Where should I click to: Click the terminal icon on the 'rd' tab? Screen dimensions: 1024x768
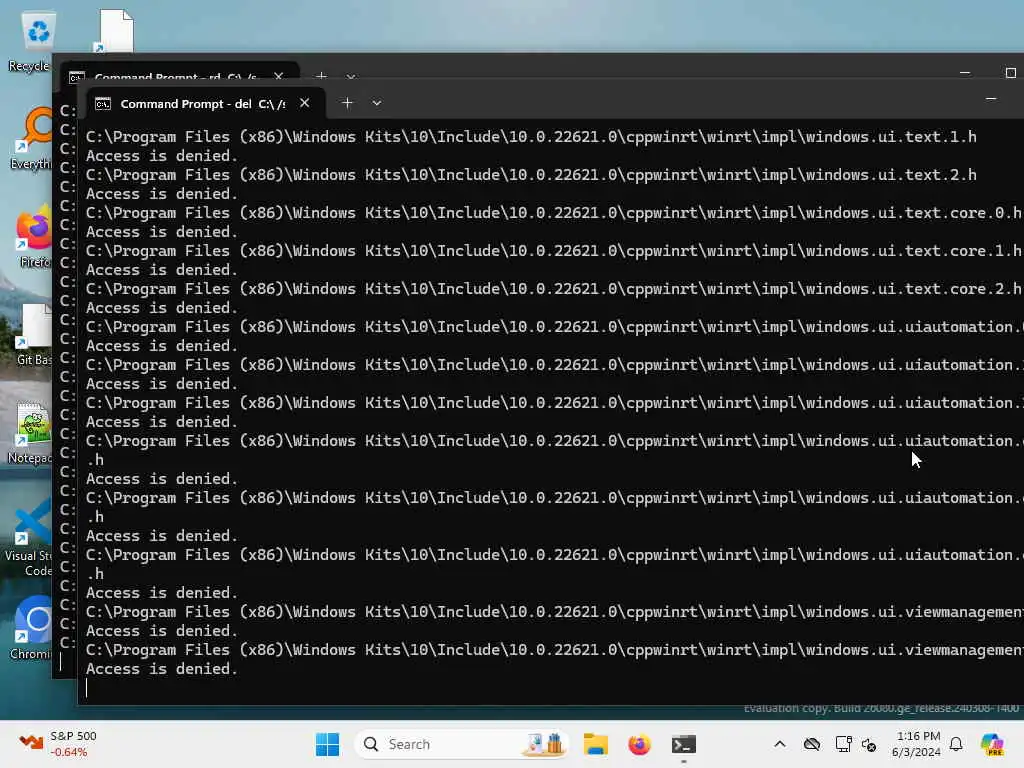click(76, 77)
